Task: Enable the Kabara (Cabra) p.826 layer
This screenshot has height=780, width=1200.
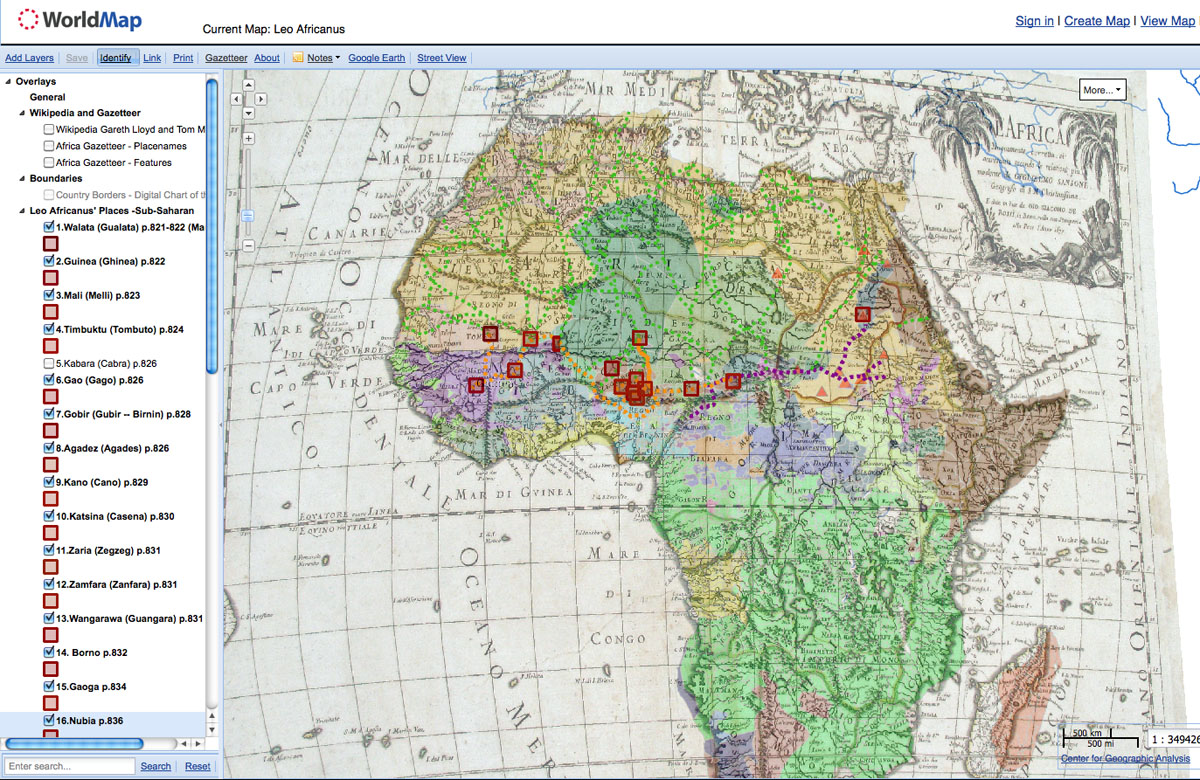Action: click(49, 363)
